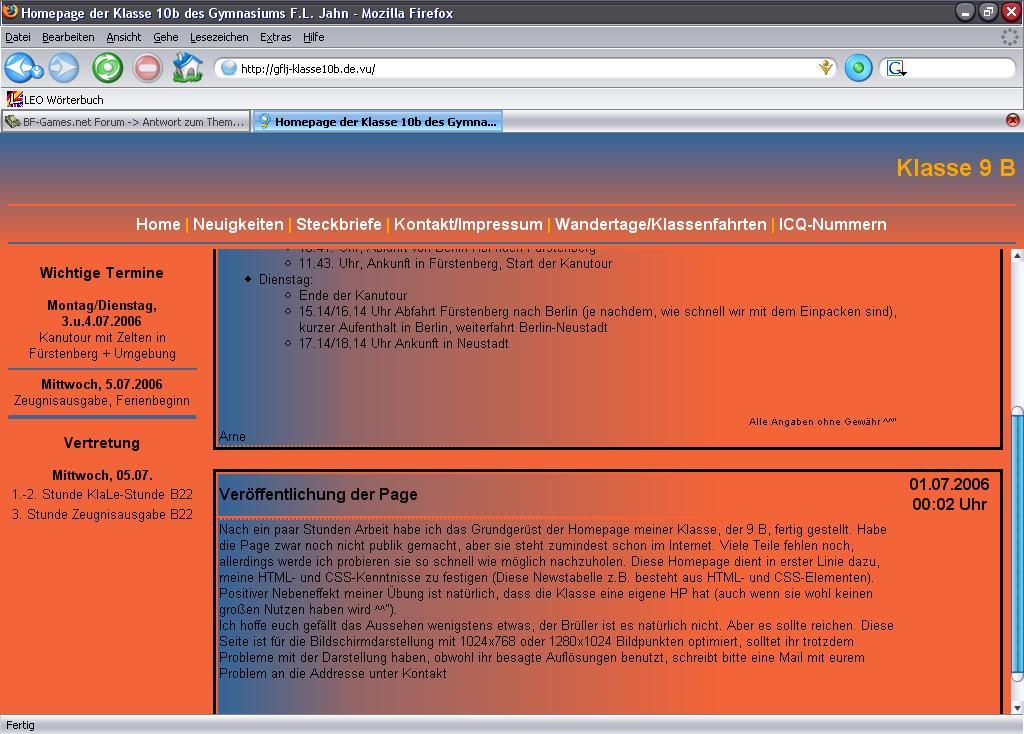1024x734 pixels.
Task: Click the address bar URL field
Action: click(526, 68)
